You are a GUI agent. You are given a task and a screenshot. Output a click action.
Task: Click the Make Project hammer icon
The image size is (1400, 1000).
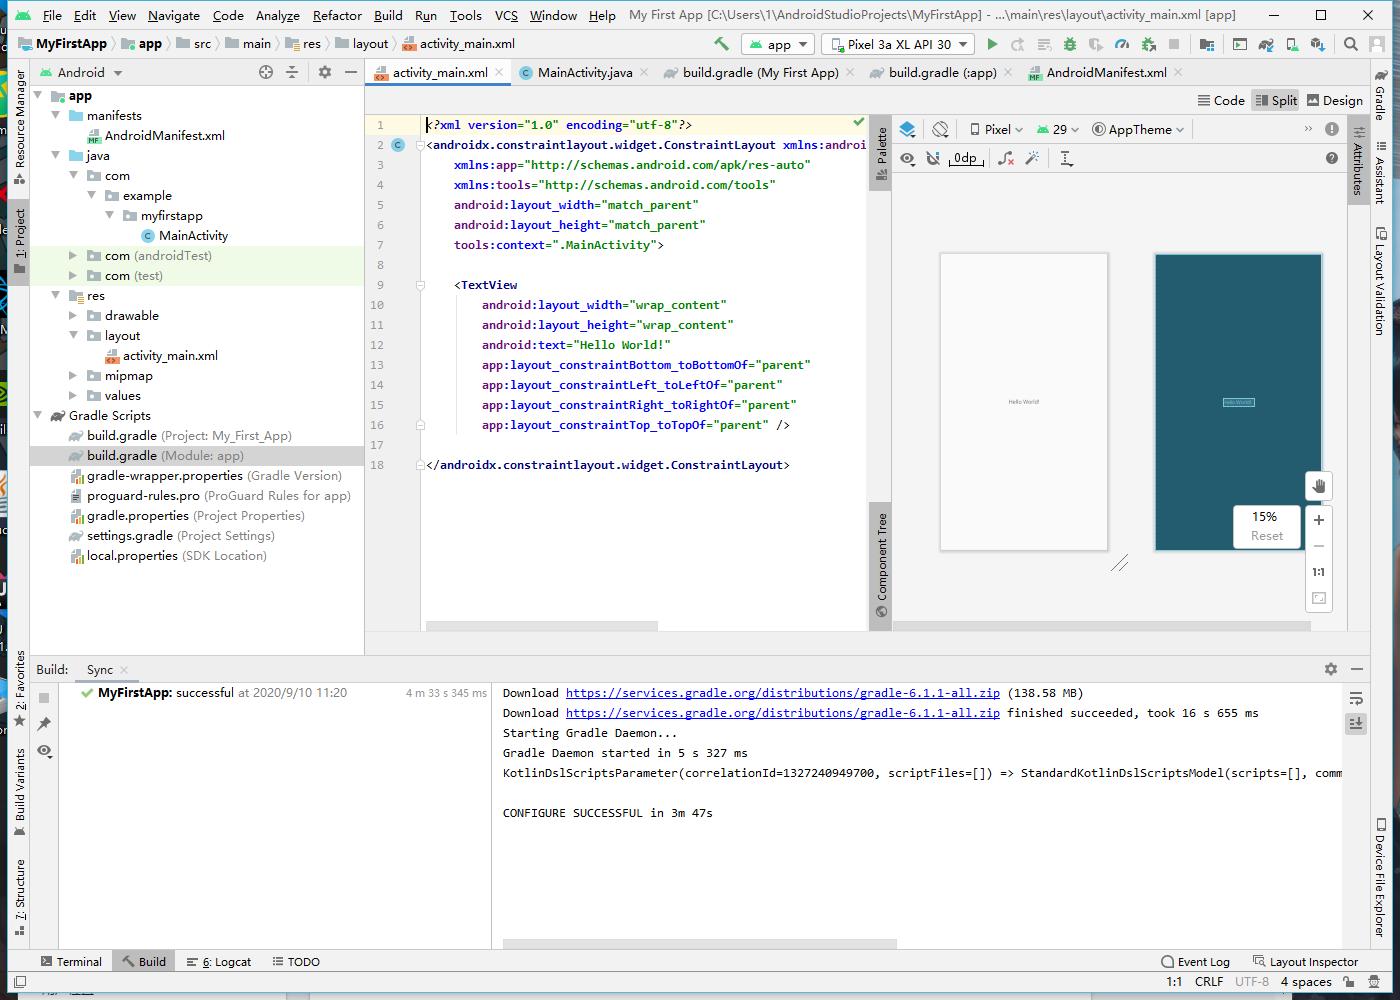(721, 44)
